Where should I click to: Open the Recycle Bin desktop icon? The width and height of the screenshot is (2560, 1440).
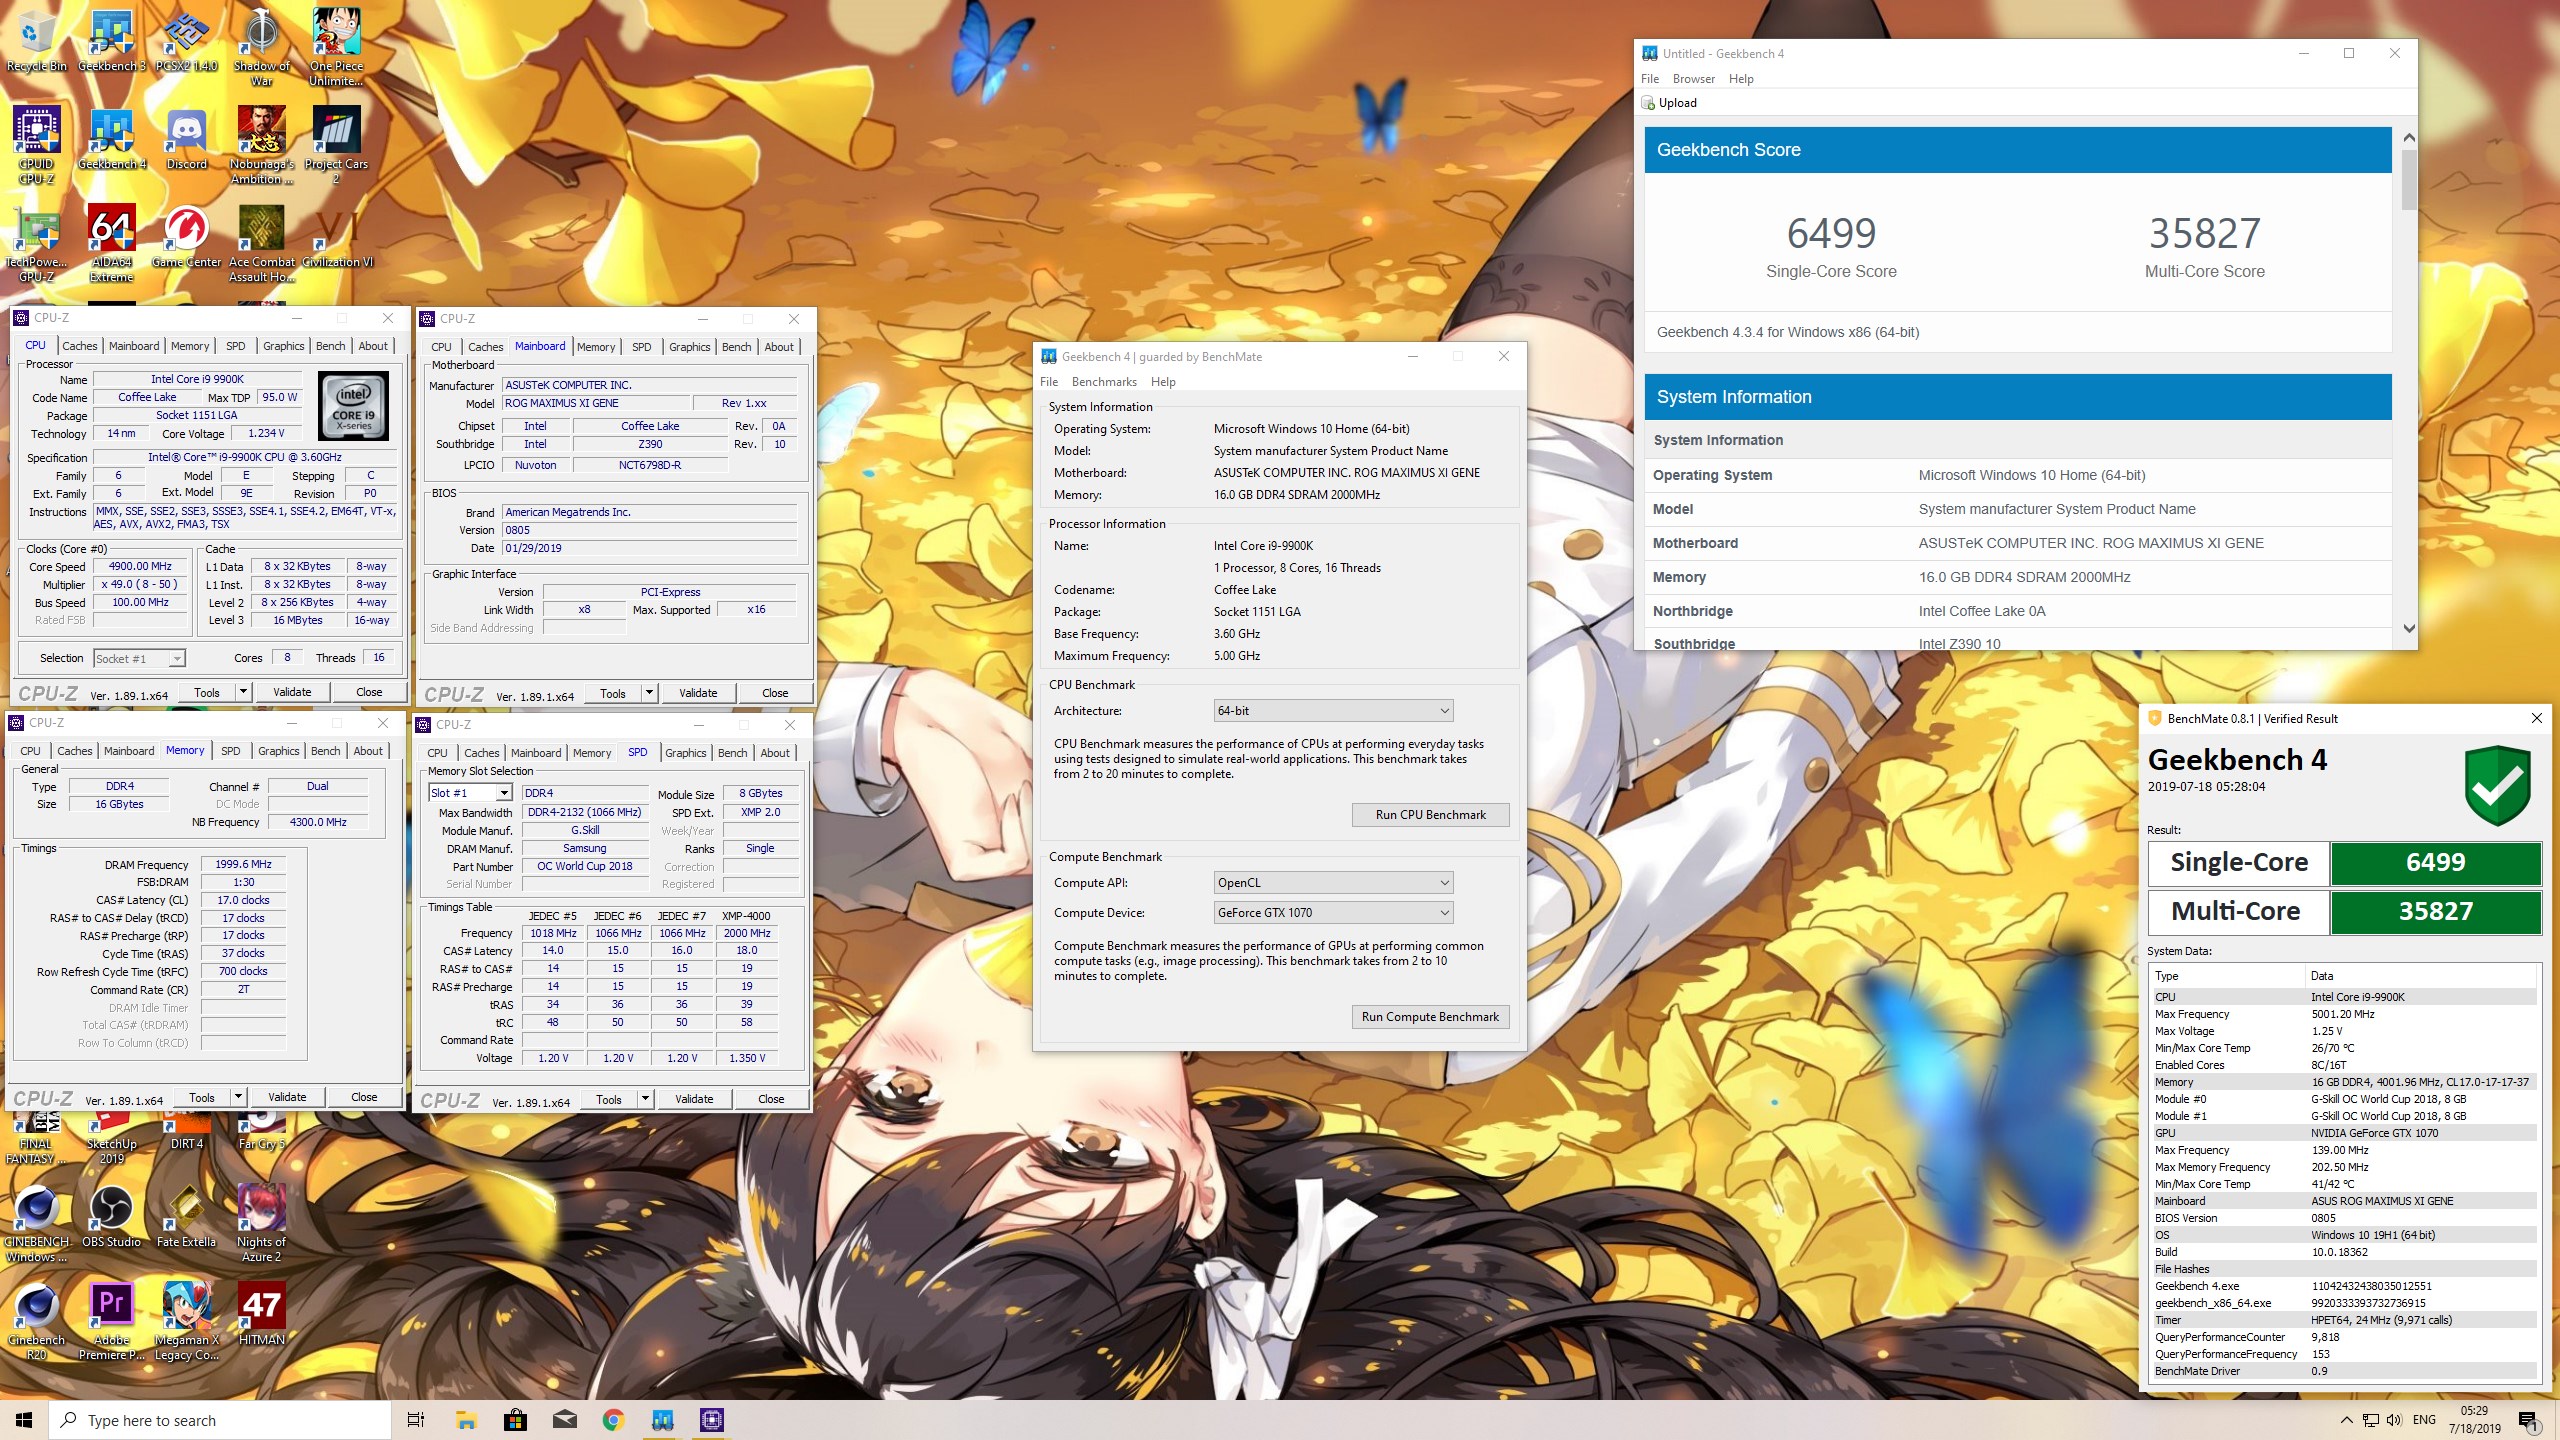point(36,40)
